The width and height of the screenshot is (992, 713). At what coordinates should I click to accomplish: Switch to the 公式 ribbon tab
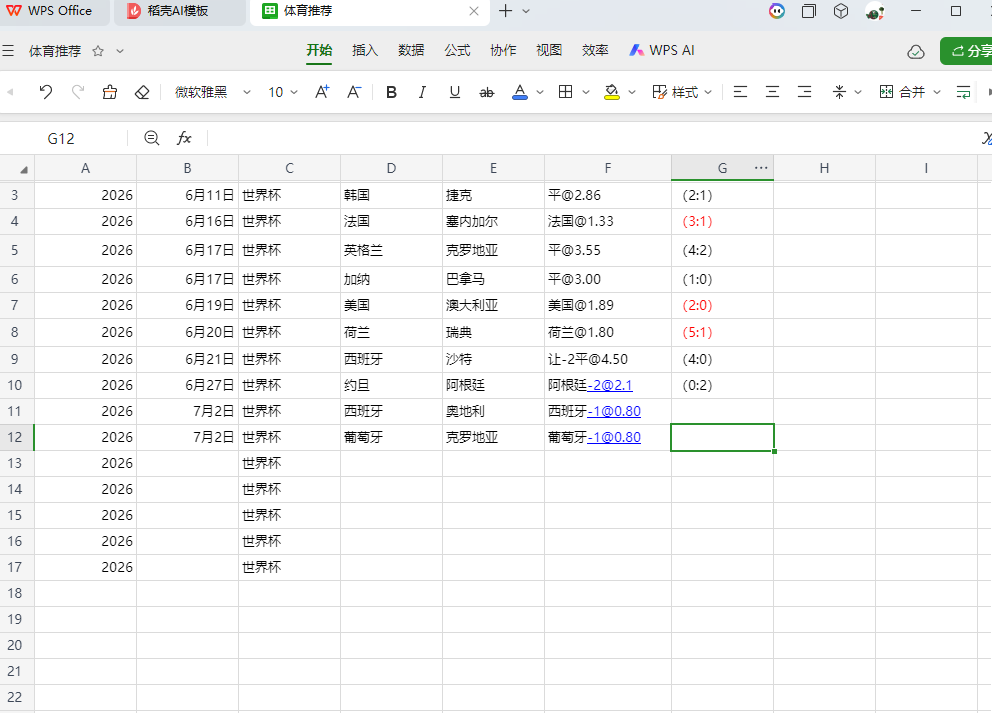[x=457, y=50]
